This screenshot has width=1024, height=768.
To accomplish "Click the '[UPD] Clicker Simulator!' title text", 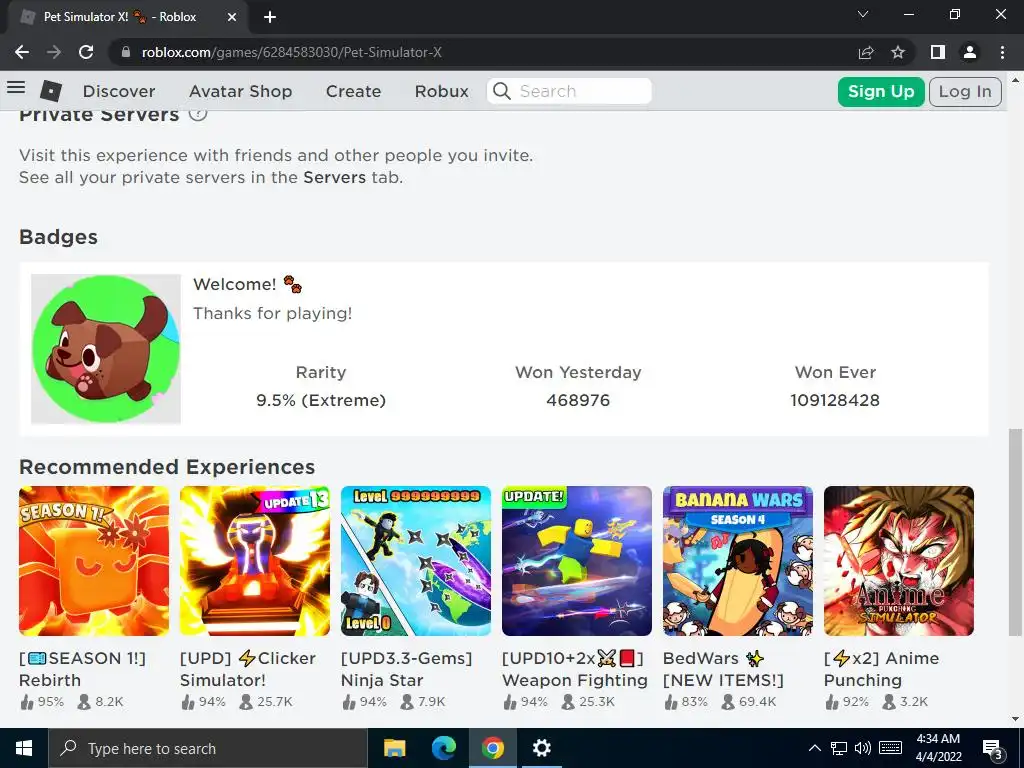I will point(248,669).
